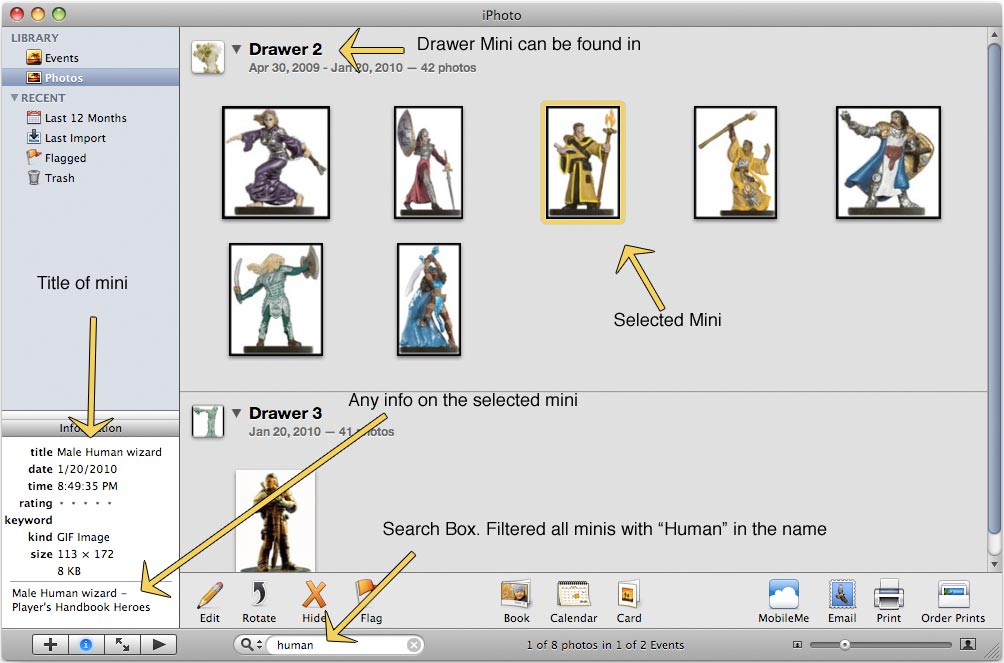Toggle the Information pane button
Screen dimensions: 1004x663
(86, 644)
